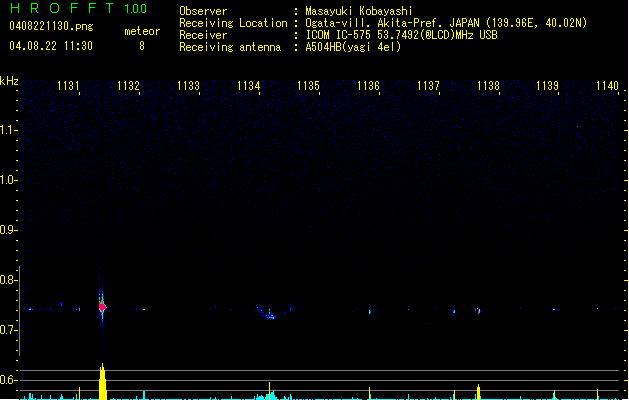
Task: Click location text Ogata-vill. Akita-Pref. JAPAN
Action: point(392,23)
